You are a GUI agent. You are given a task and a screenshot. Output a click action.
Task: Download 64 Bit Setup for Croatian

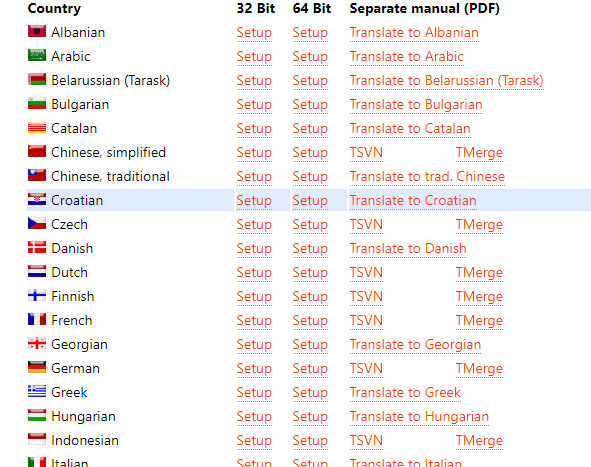310,201
